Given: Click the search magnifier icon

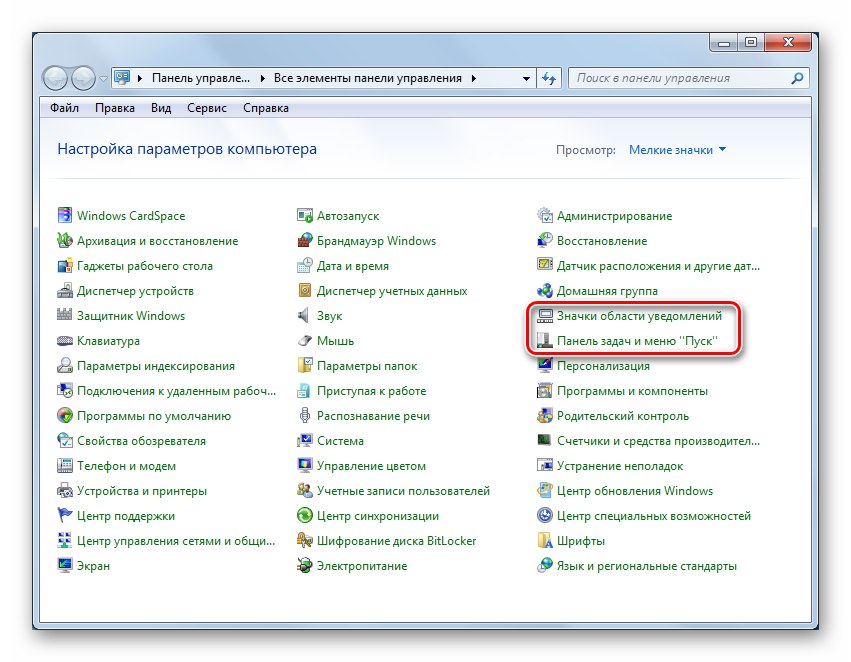Looking at the screenshot, I should [797, 78].
